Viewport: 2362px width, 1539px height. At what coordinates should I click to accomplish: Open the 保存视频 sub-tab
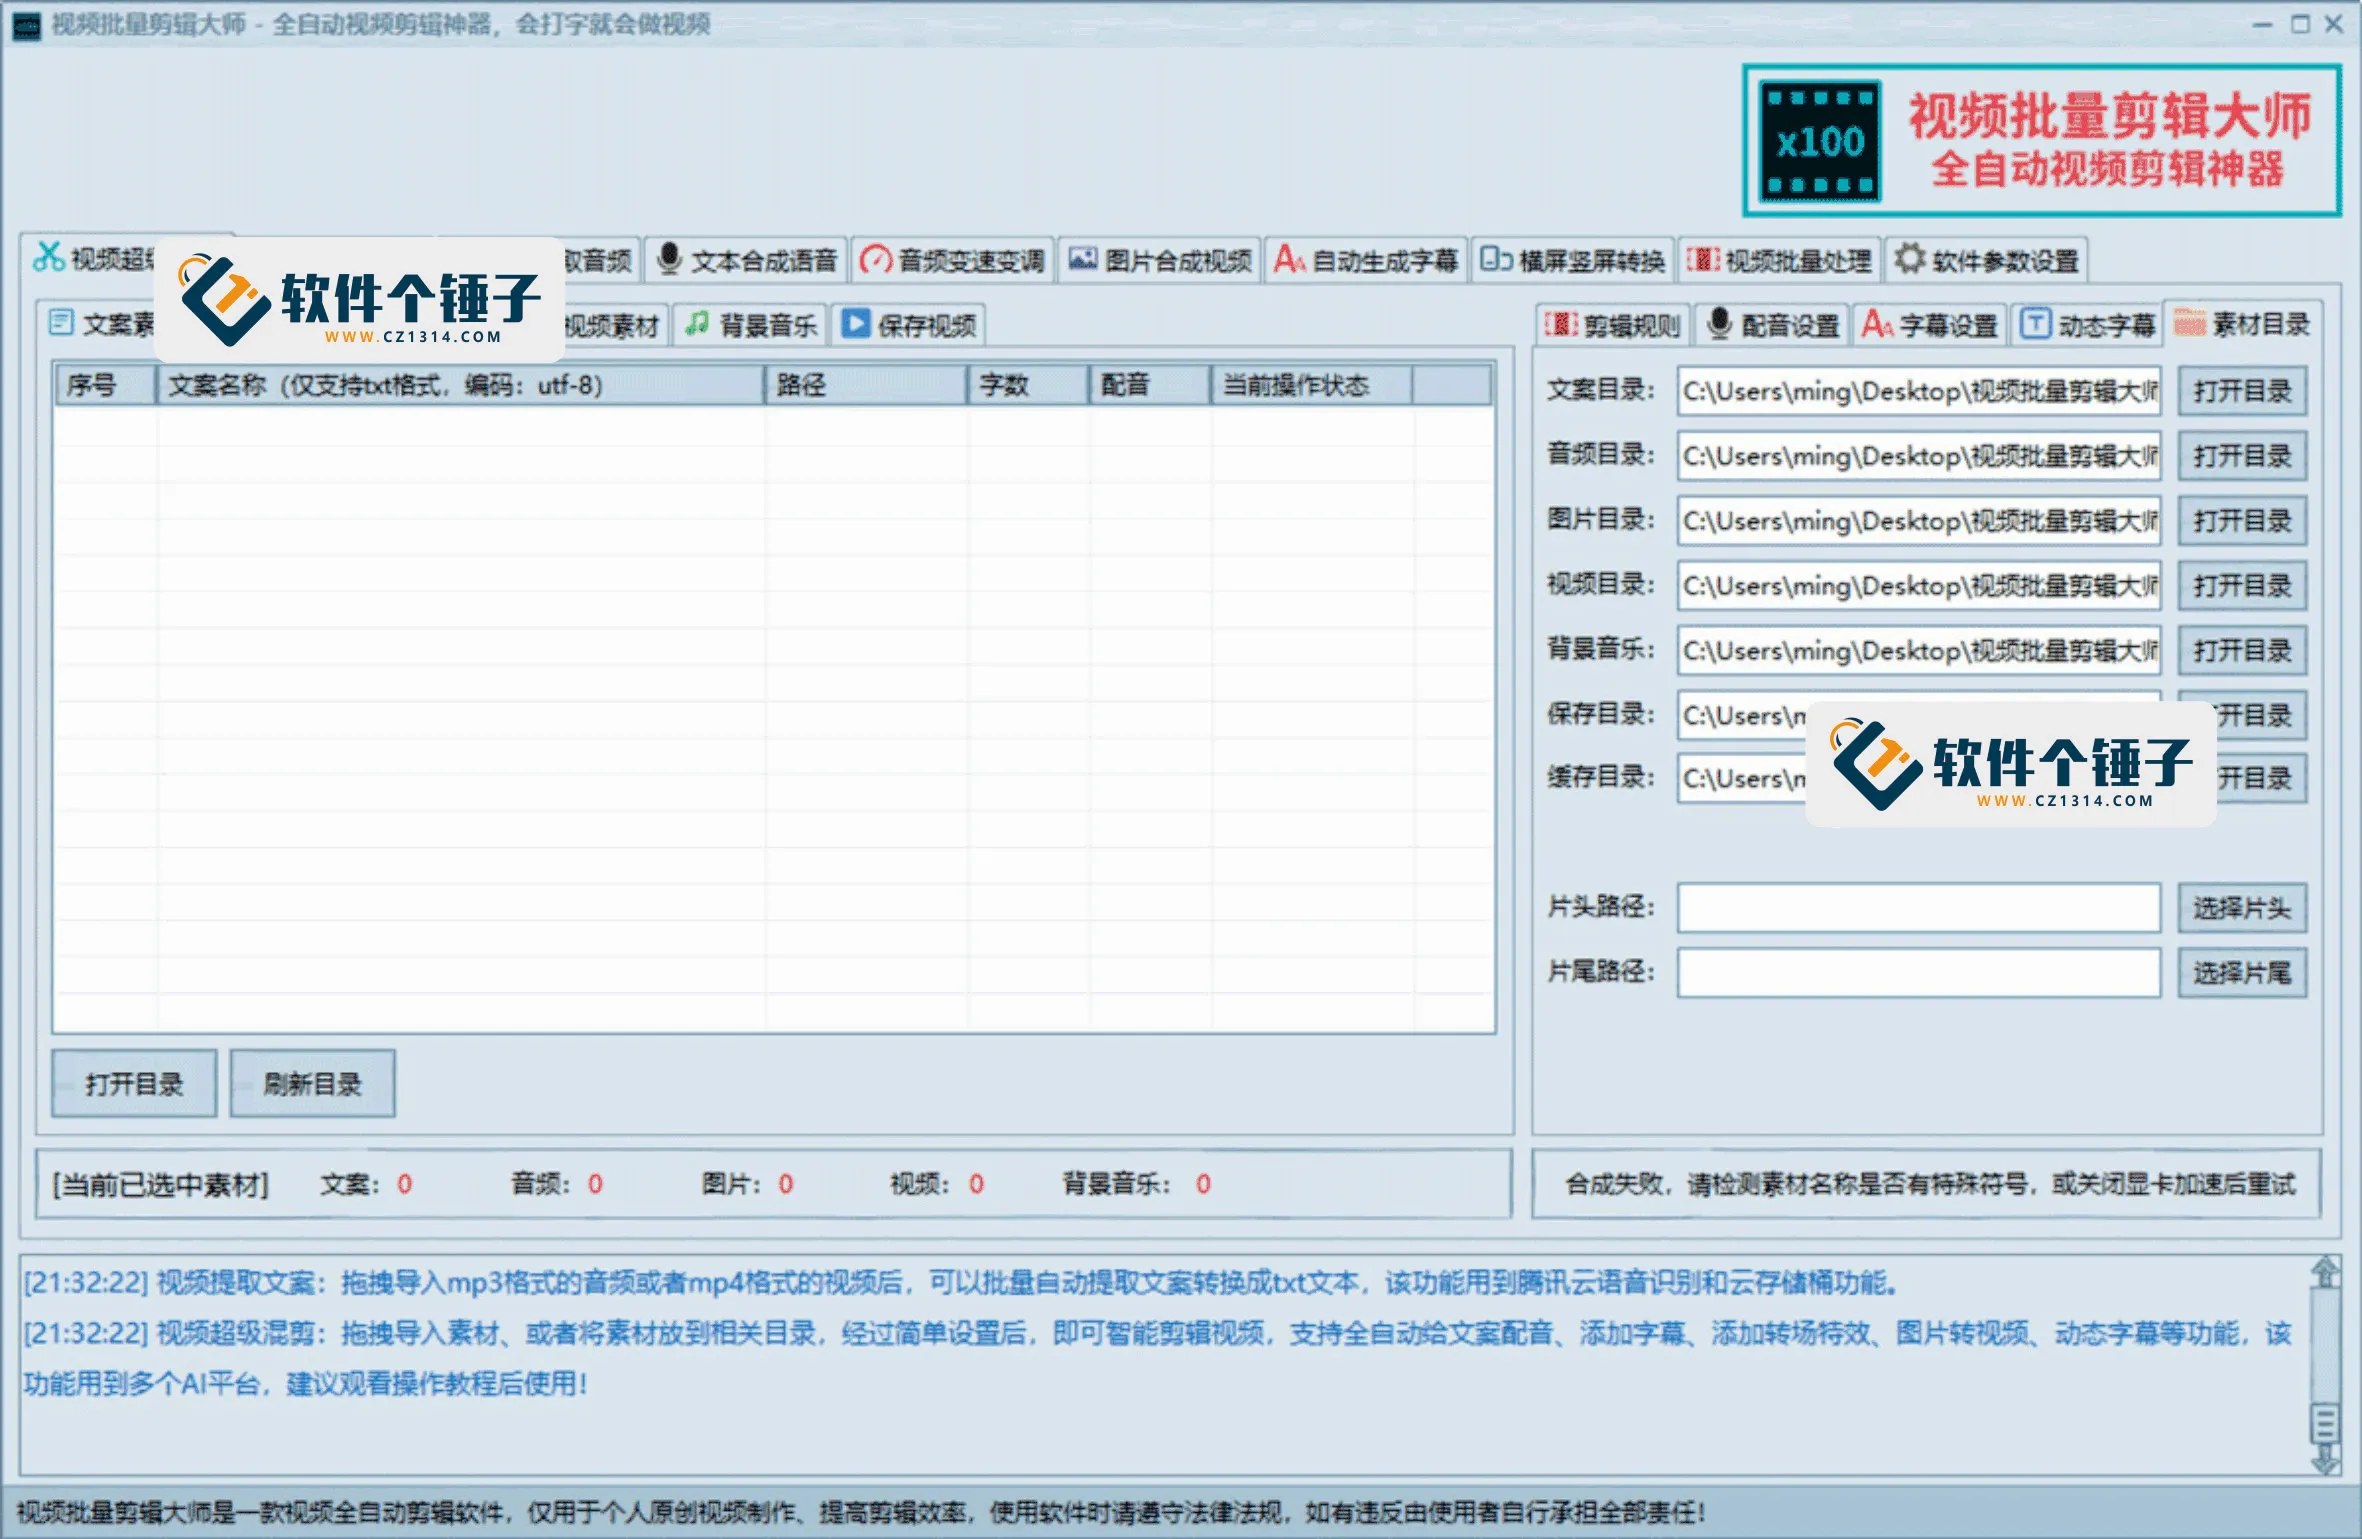[908, 325]
